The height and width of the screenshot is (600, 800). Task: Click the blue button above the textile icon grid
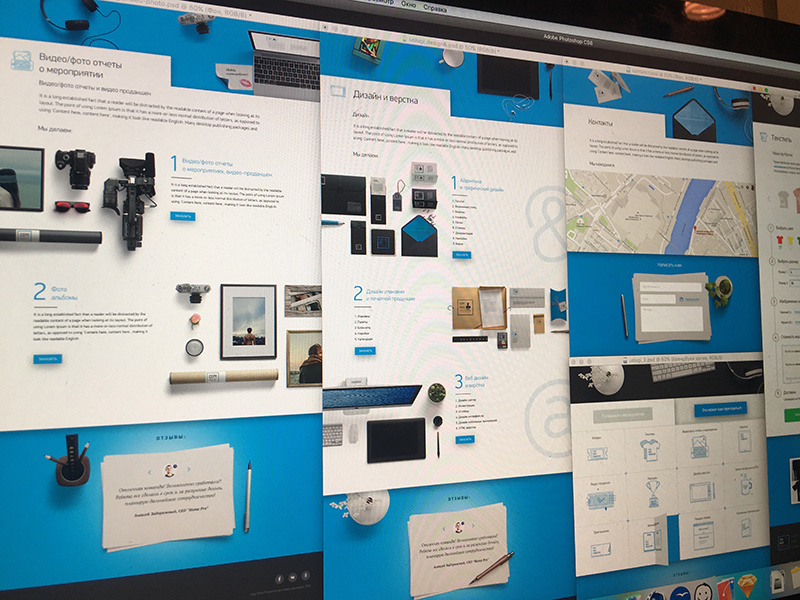click(721, 409)
